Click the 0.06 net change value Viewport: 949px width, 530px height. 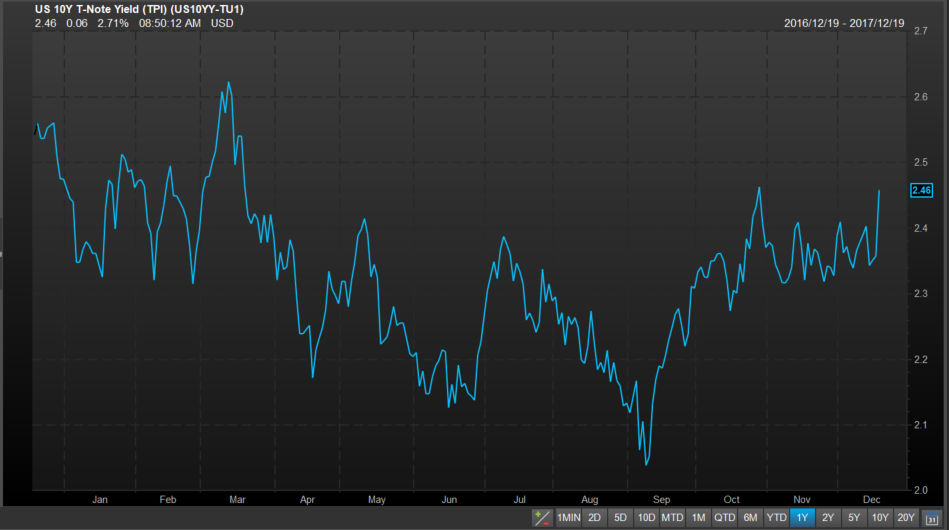77,24
